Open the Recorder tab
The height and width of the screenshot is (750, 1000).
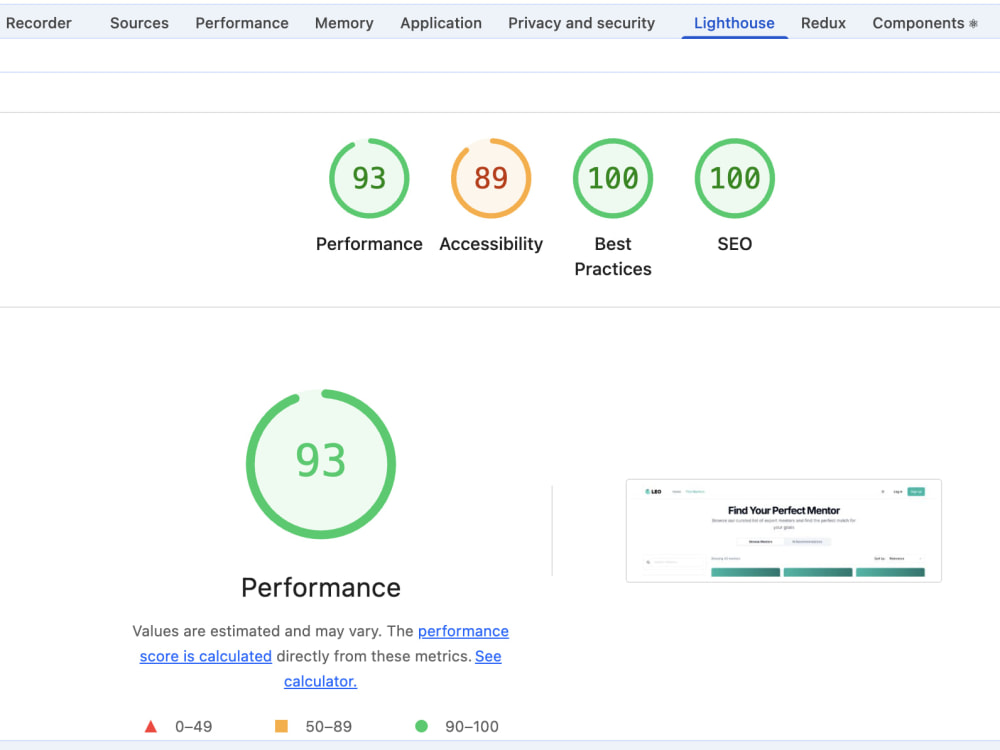click(38, 23)
